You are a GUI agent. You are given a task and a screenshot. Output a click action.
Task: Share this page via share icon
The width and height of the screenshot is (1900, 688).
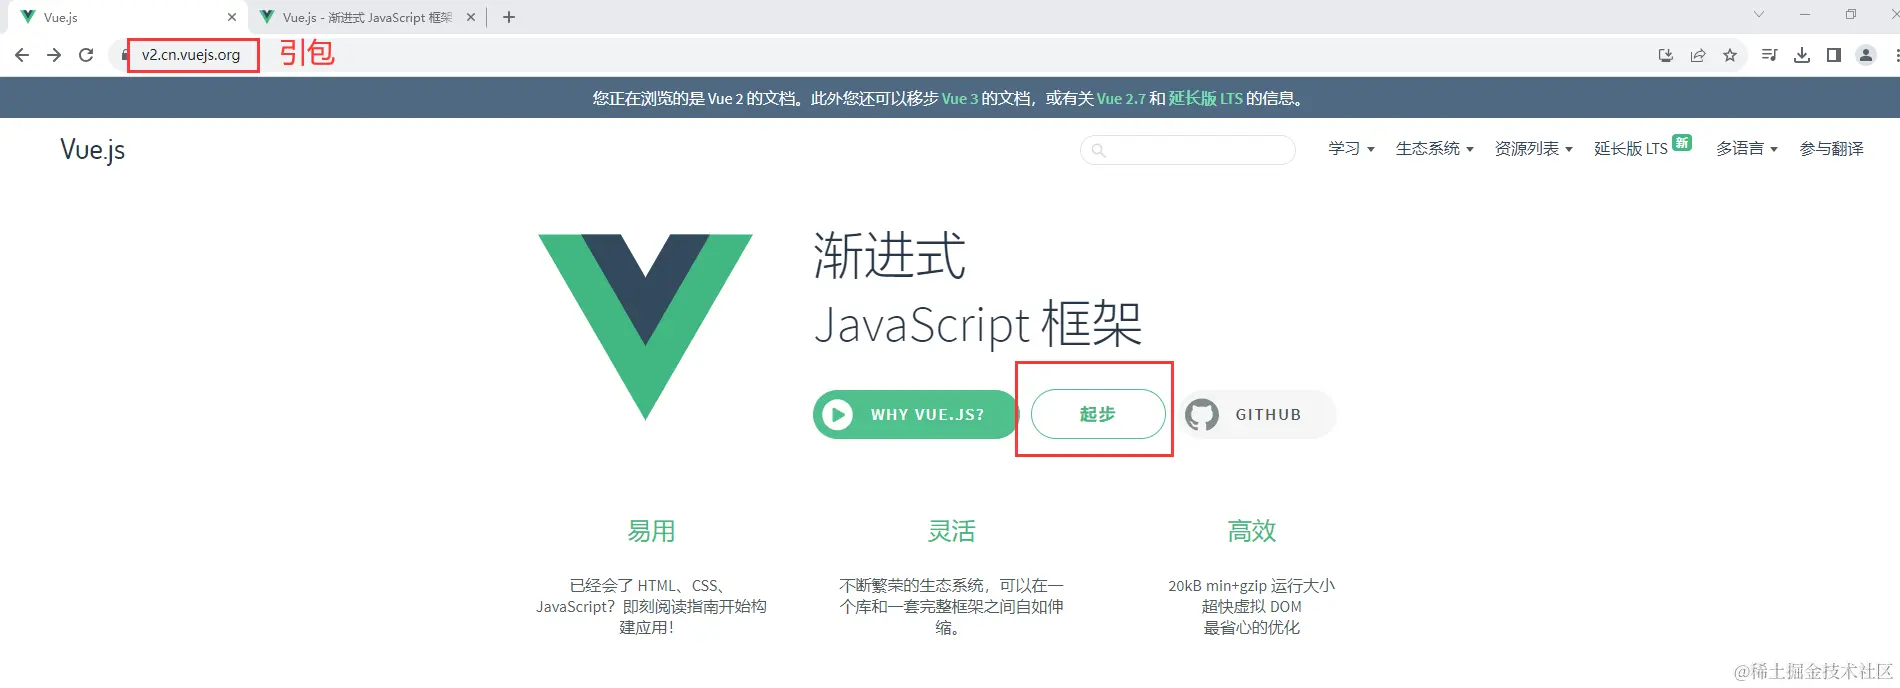1698,55
